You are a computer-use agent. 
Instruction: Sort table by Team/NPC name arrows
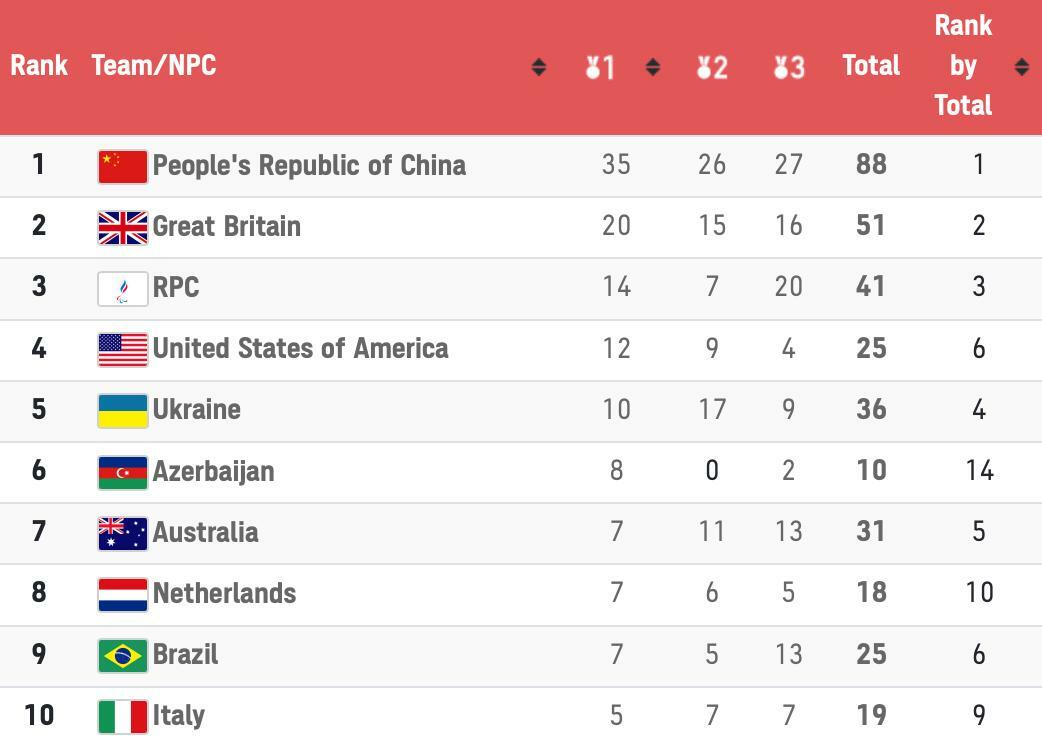[x=538, y=67]
